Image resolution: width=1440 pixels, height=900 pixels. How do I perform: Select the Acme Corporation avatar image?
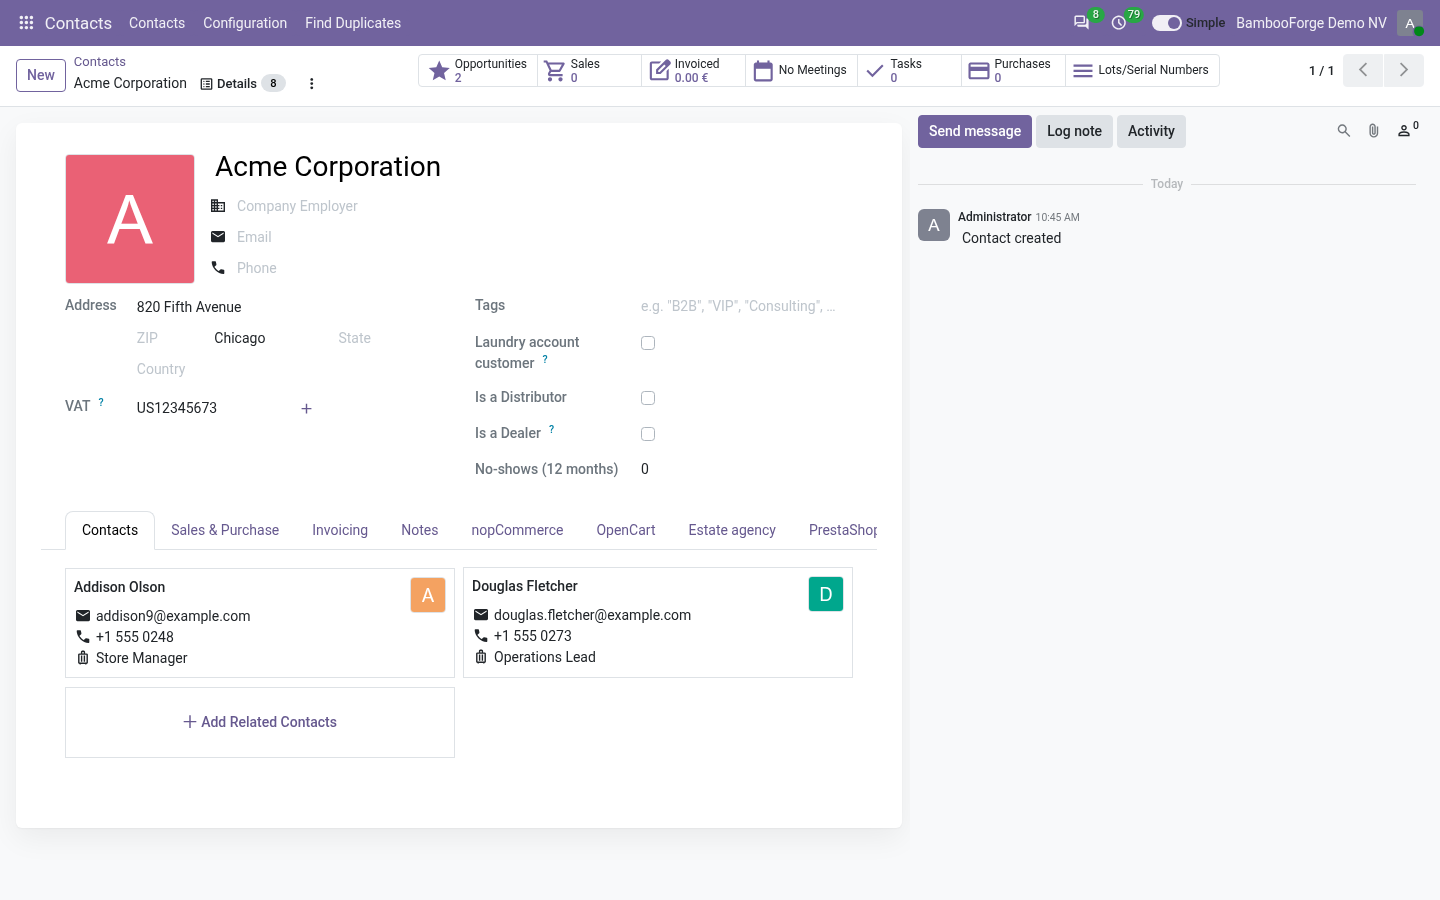point(130,219)
